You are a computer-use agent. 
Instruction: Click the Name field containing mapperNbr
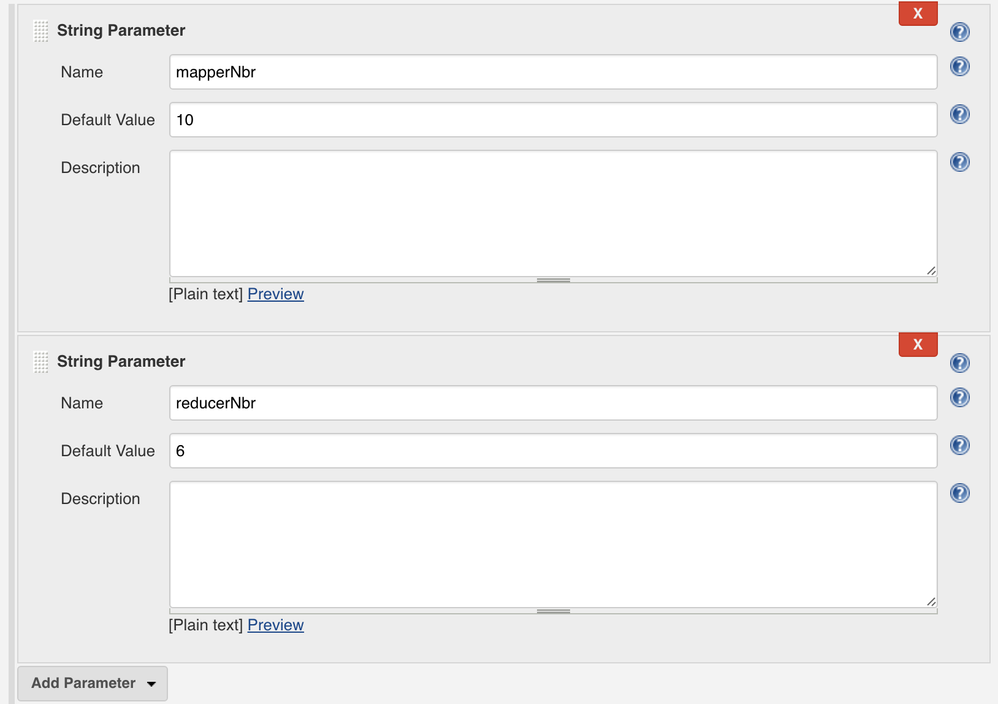[x=553, y=72]
